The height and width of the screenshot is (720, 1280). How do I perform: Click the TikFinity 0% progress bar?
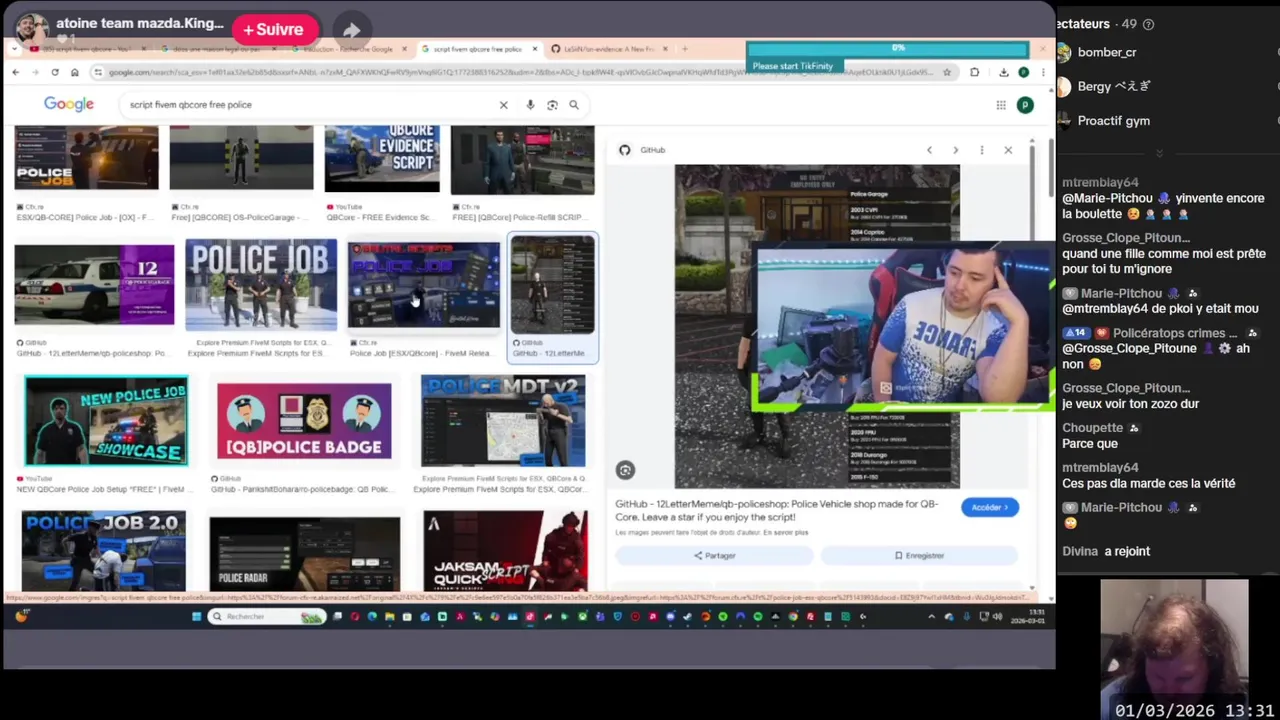(x=888, y=49)
